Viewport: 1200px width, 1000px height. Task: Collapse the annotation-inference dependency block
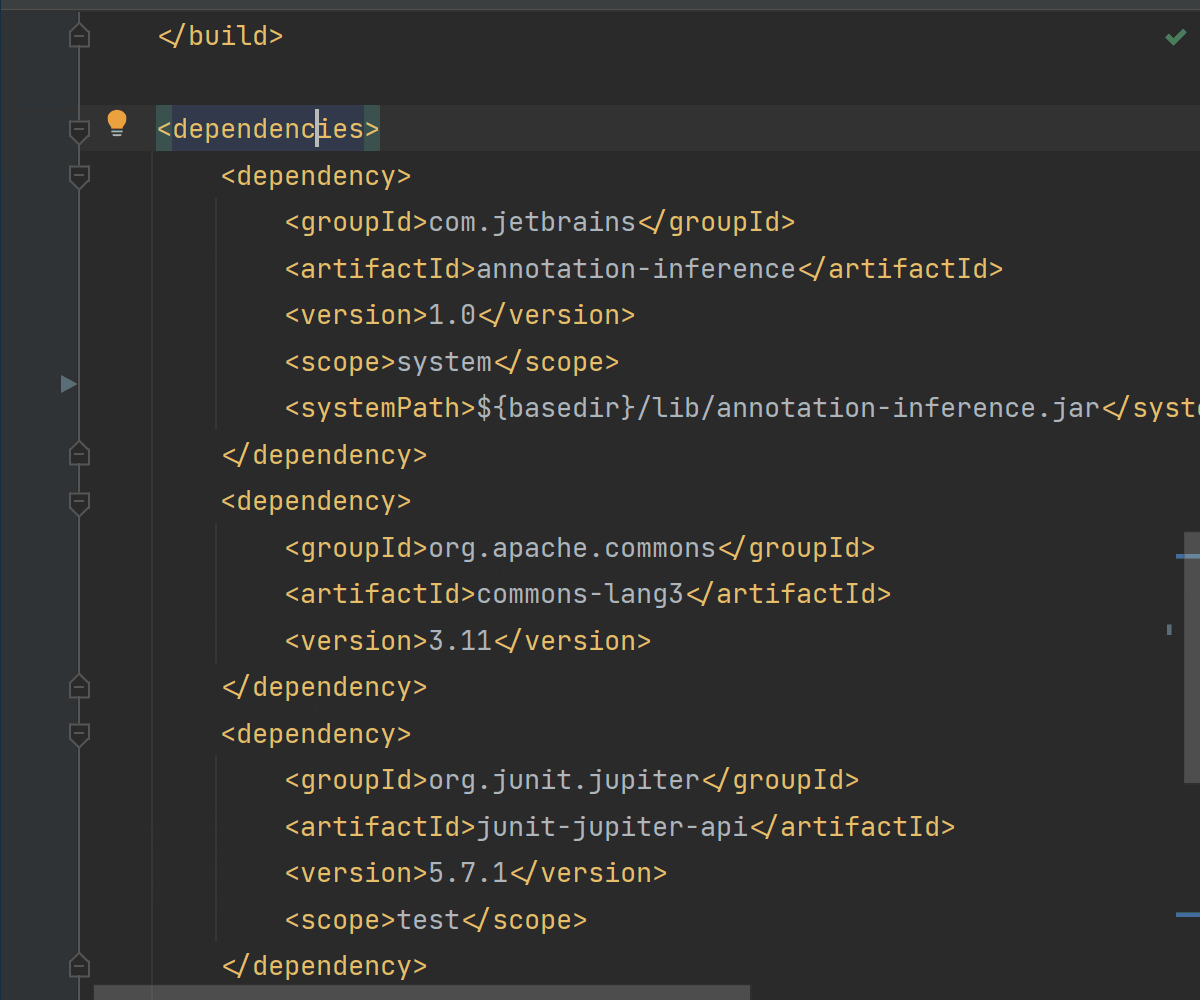(x=78, y=177)
